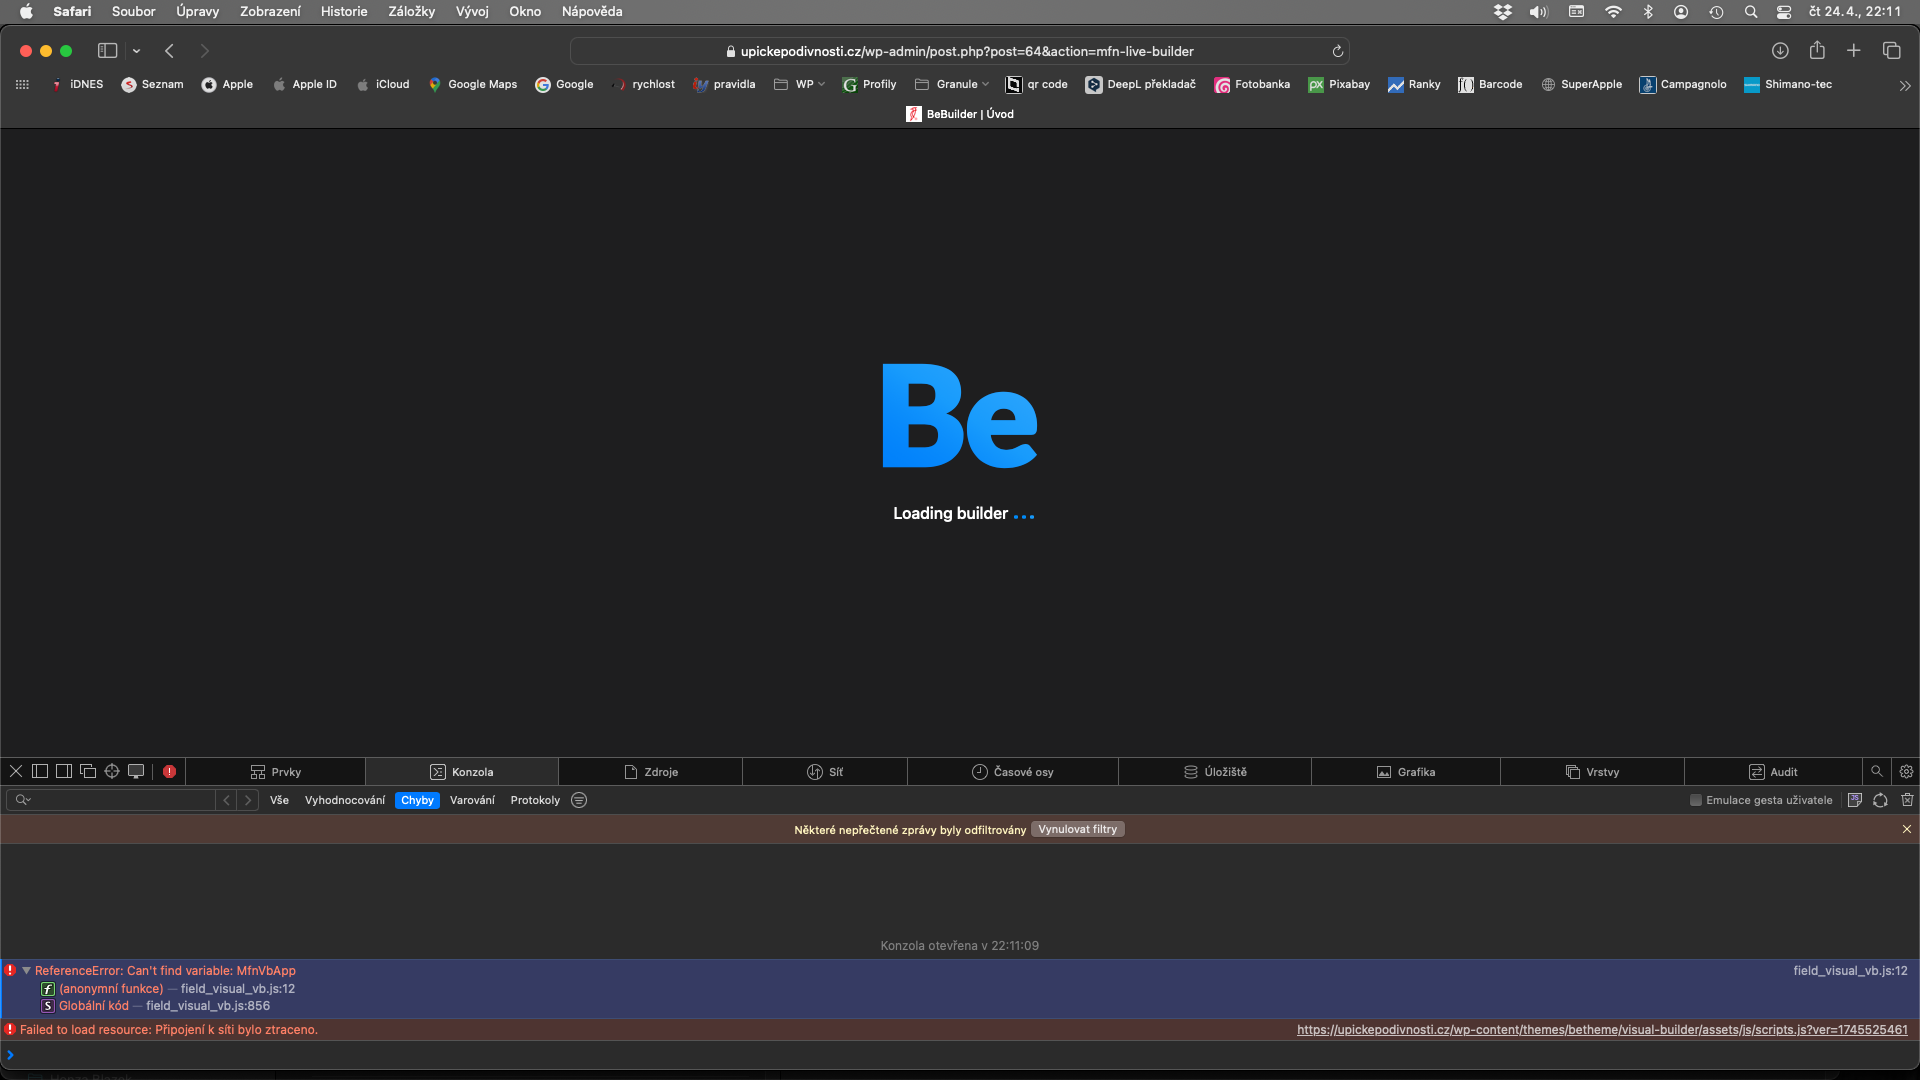Collapse the ReferenceError stack trace

click(26, 970)
